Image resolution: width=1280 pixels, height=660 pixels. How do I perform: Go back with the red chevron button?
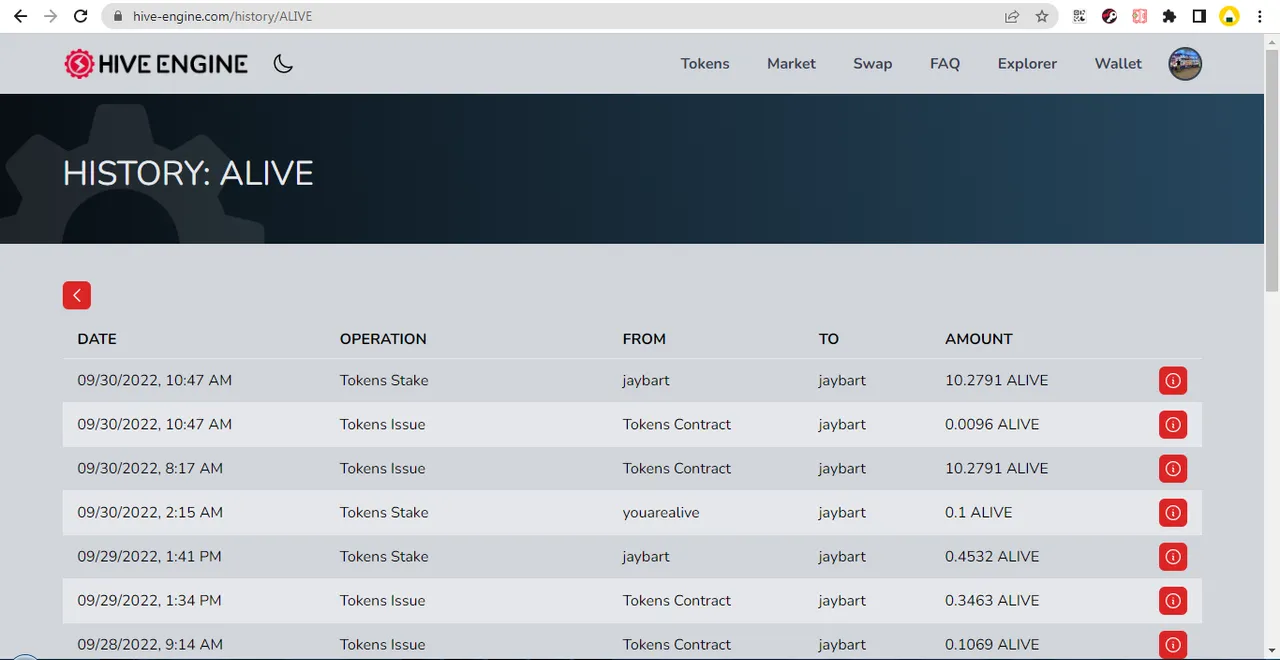(77, 295)
